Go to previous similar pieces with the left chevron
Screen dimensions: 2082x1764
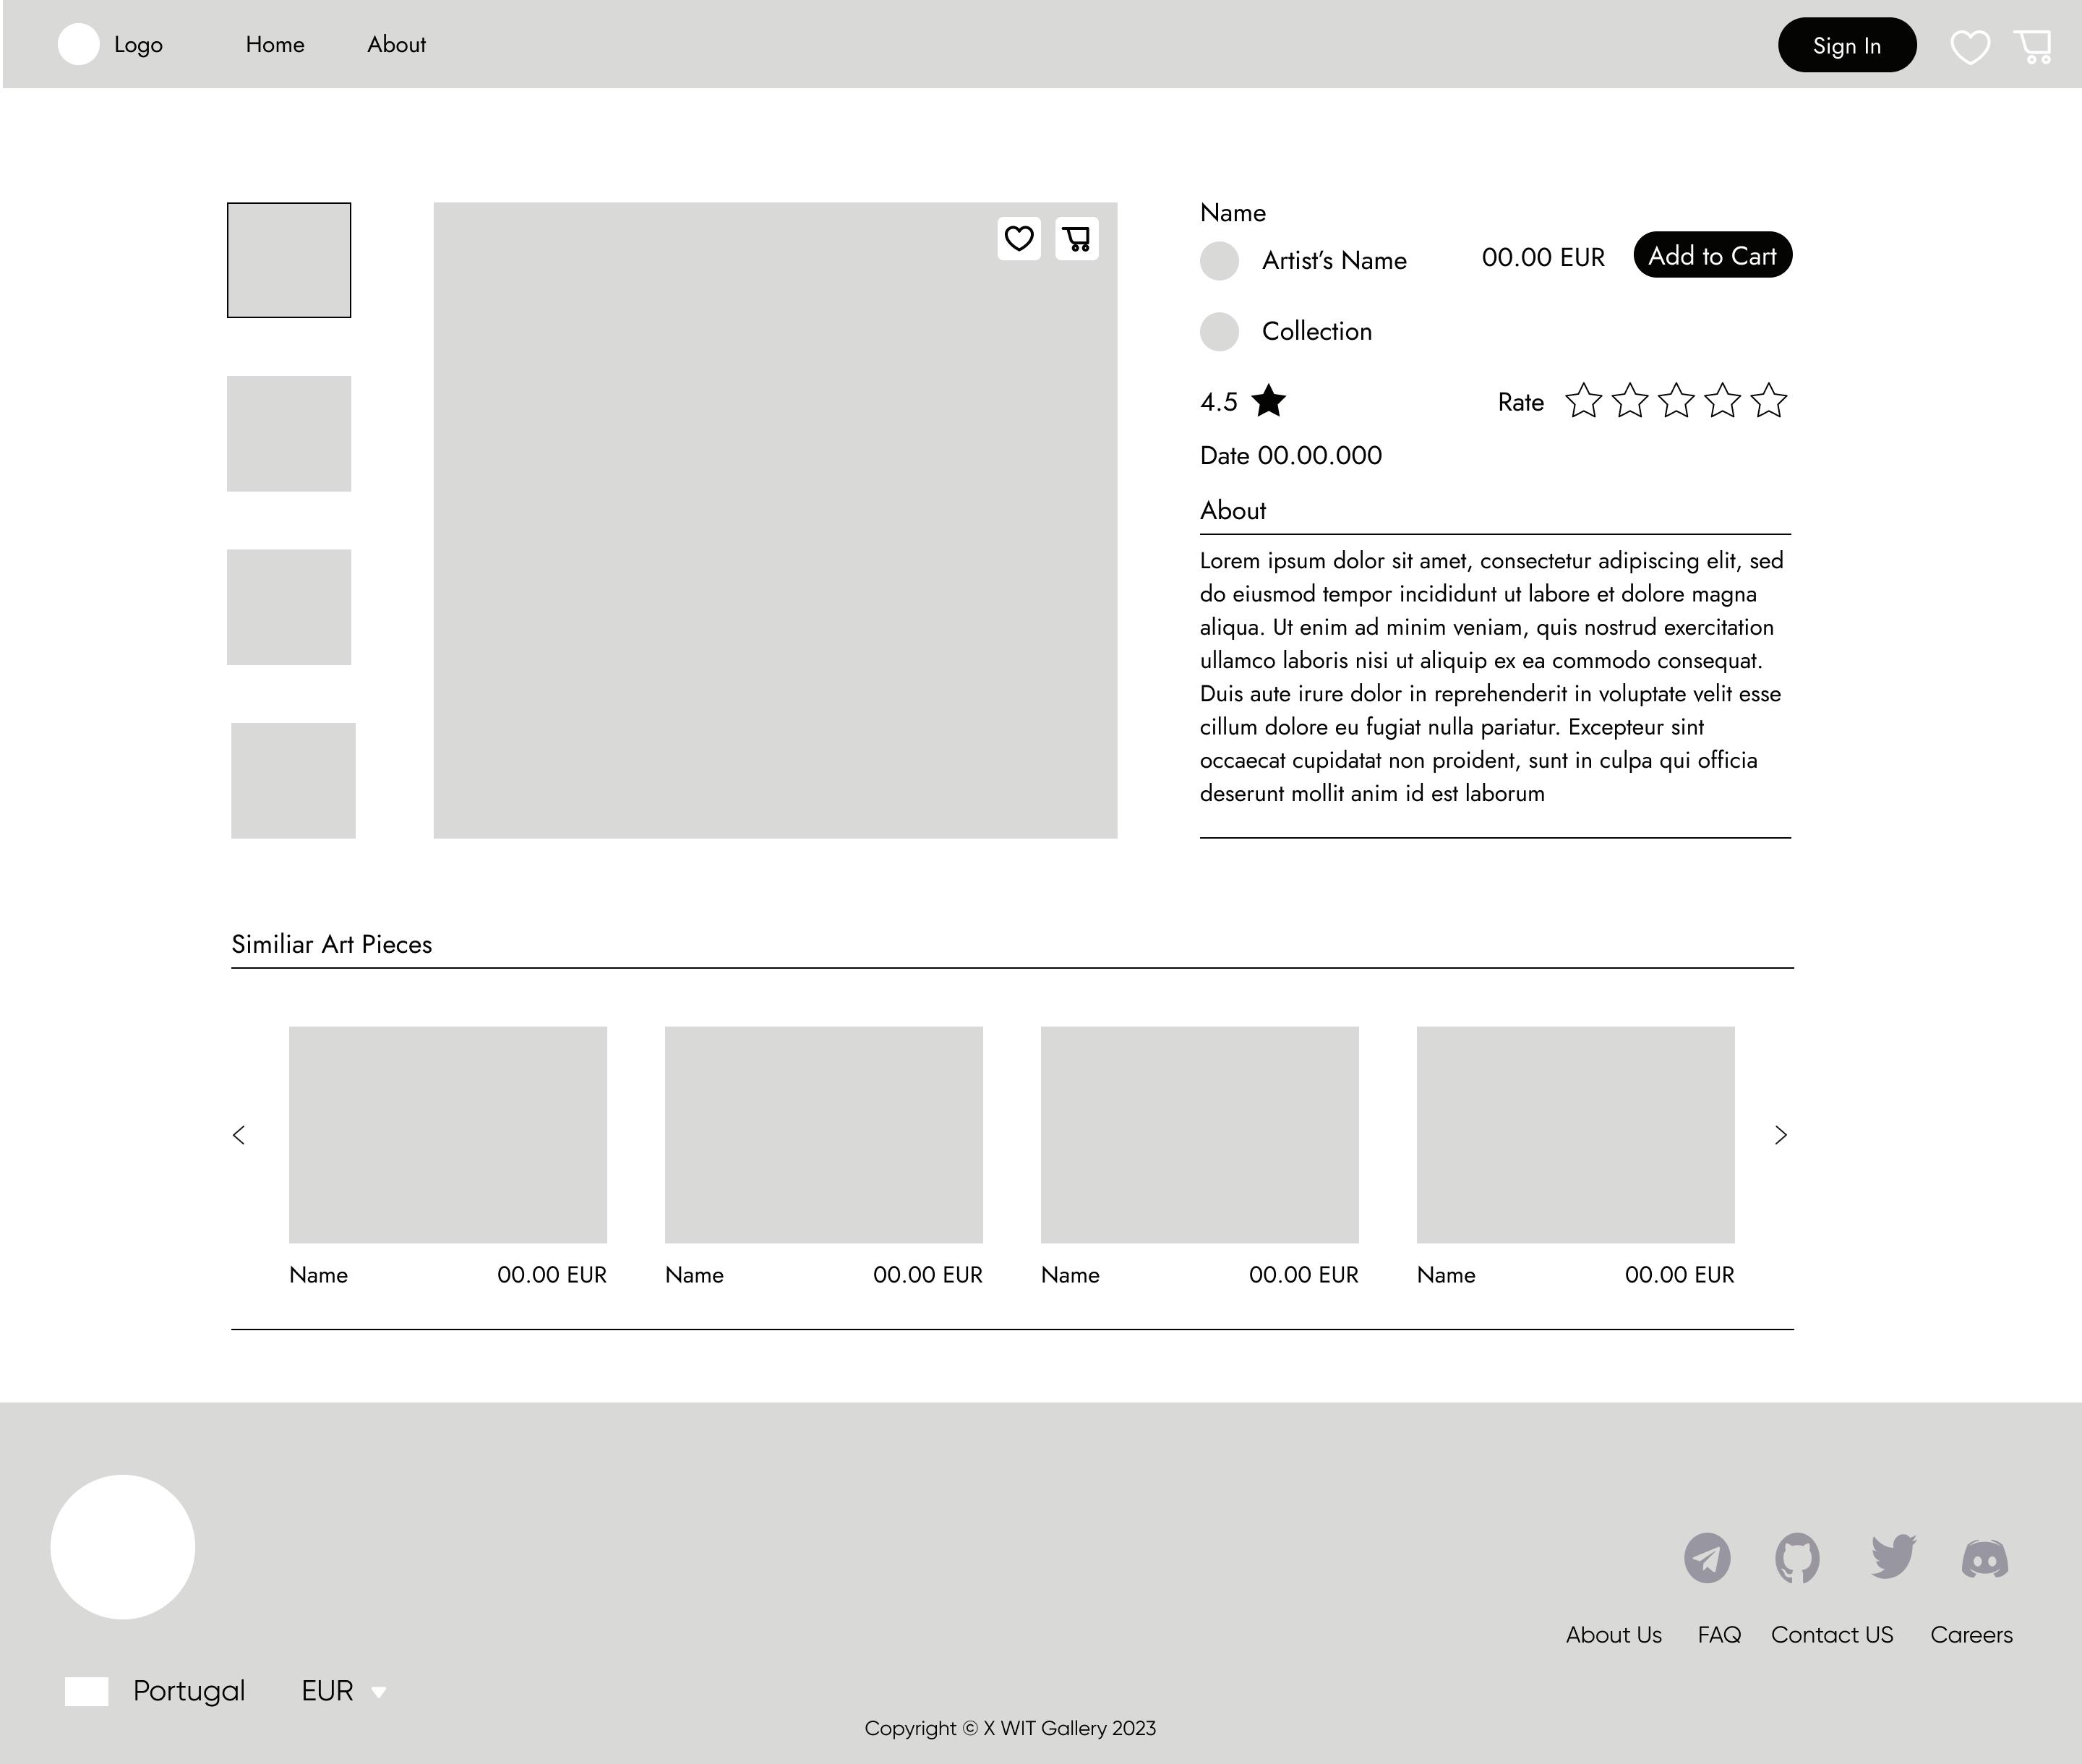(x=239, y=1135)
